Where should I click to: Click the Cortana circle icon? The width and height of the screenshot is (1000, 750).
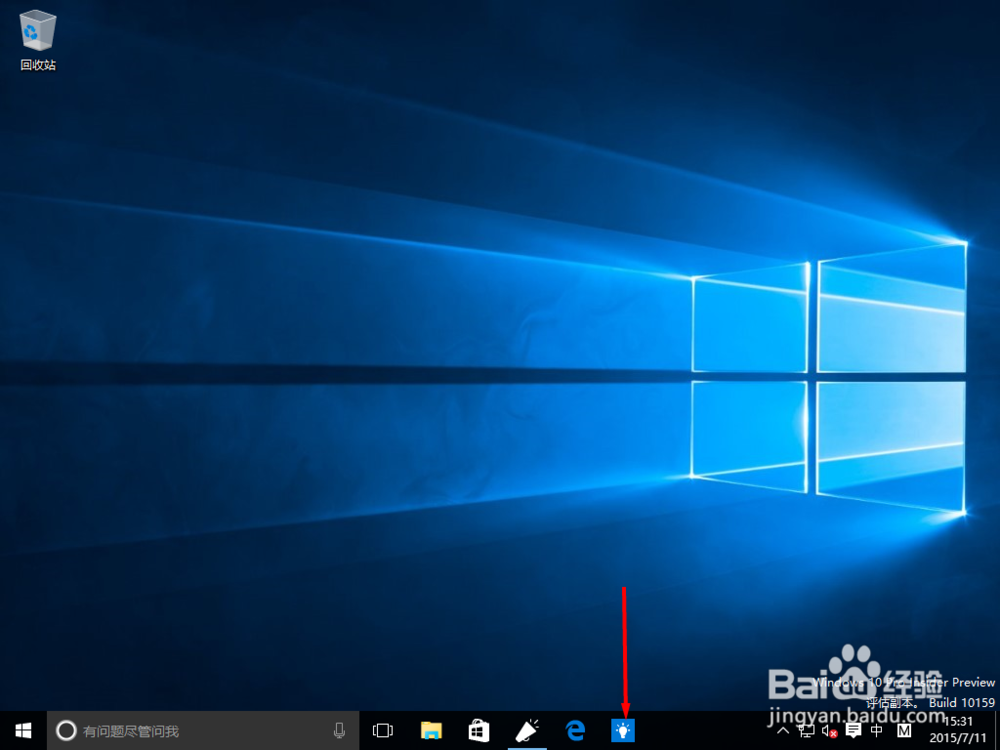point(66,730)
